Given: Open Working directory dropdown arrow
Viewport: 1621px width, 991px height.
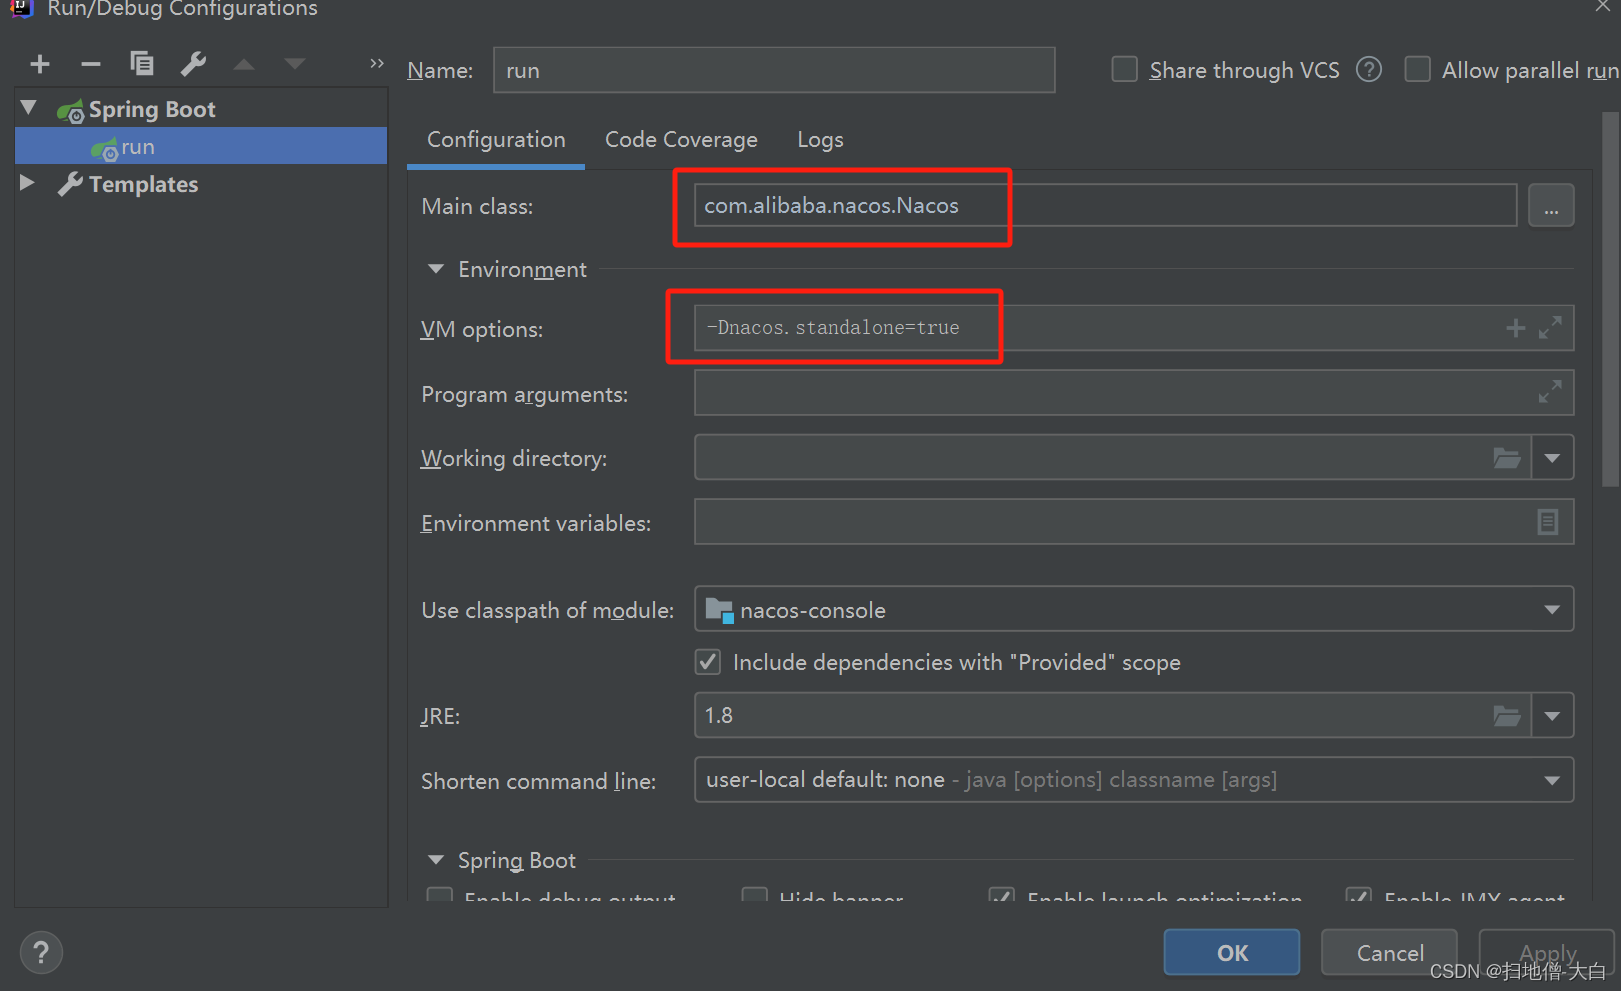Looking at the screenshot, I should coord(1552,458).
